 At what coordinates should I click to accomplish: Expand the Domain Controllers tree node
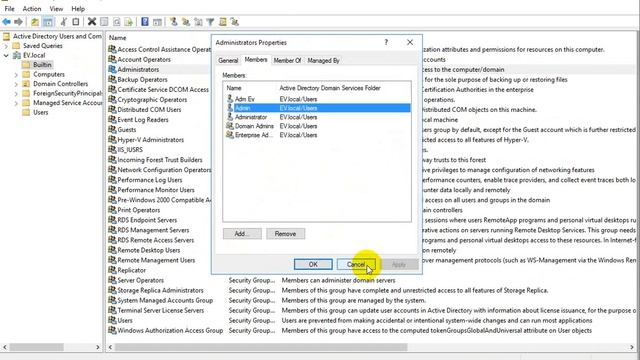(16, 84)
